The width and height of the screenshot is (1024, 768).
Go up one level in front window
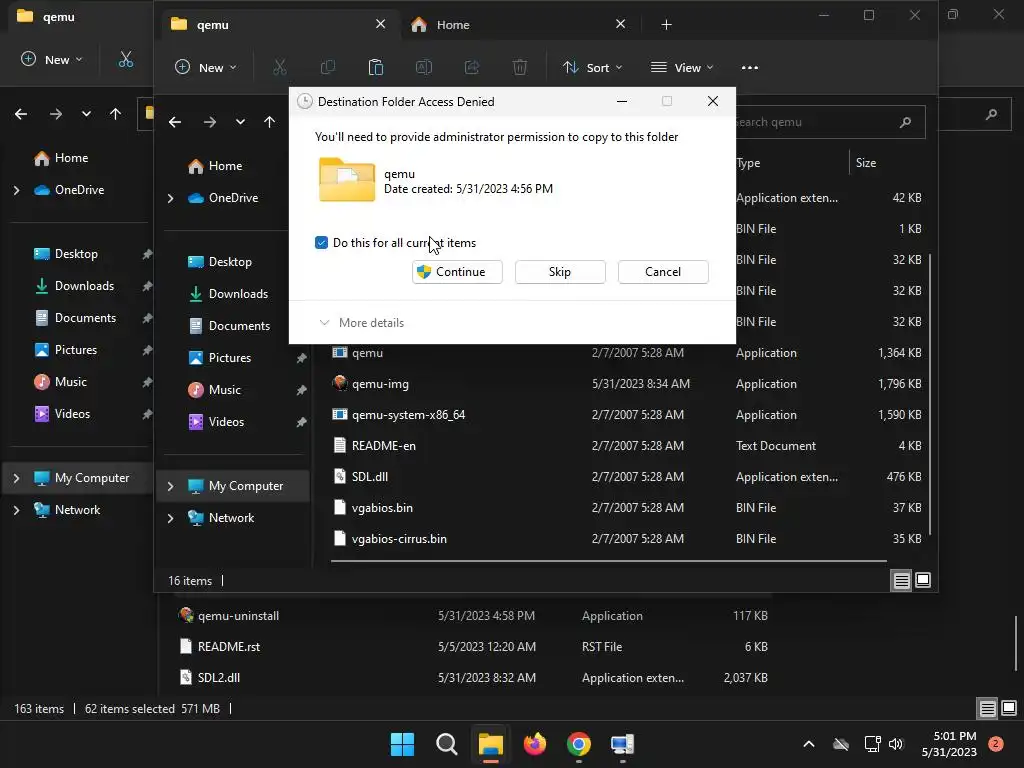(270, 122)
